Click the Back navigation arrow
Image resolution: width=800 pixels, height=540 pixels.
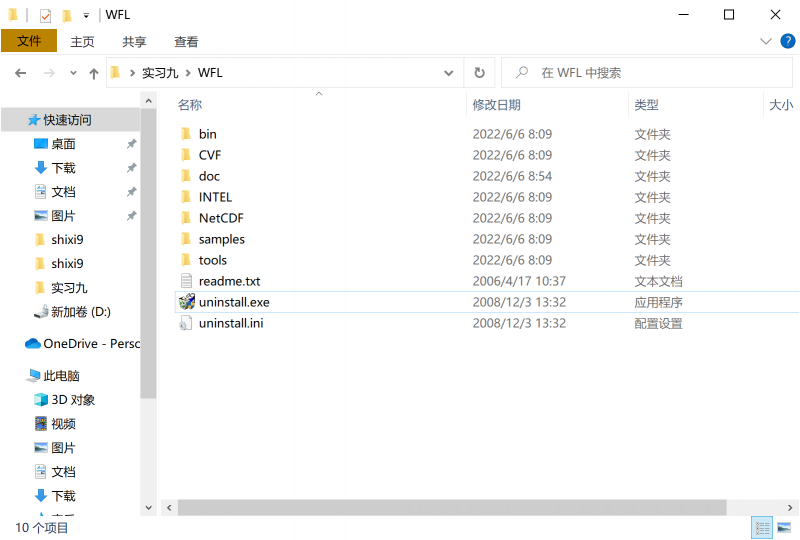[20, 73]
